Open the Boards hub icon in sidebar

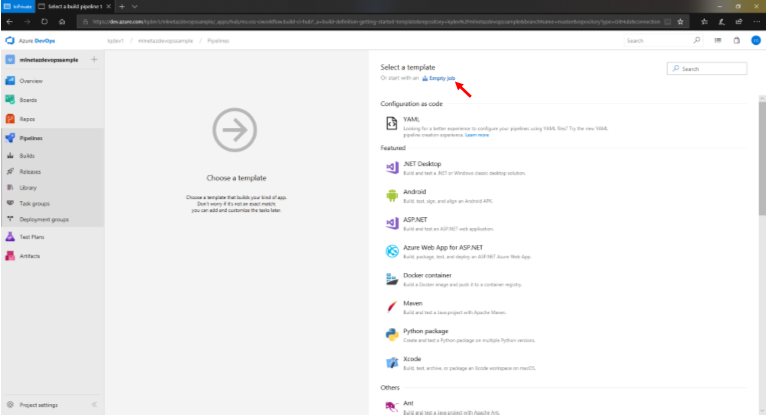[x=10, y=99]
